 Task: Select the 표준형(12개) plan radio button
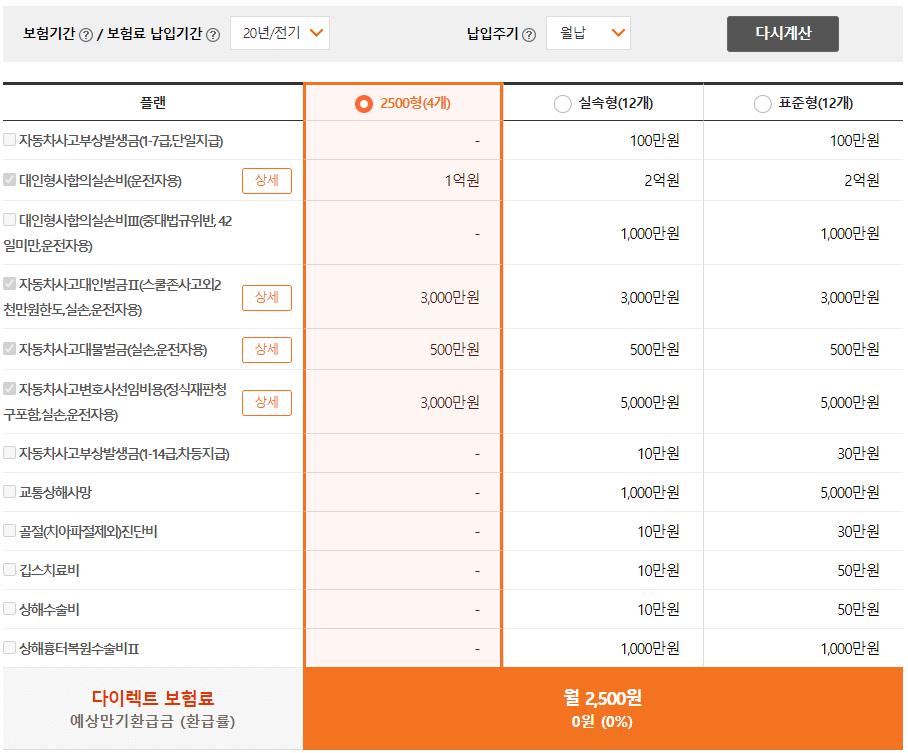(763, 104)
